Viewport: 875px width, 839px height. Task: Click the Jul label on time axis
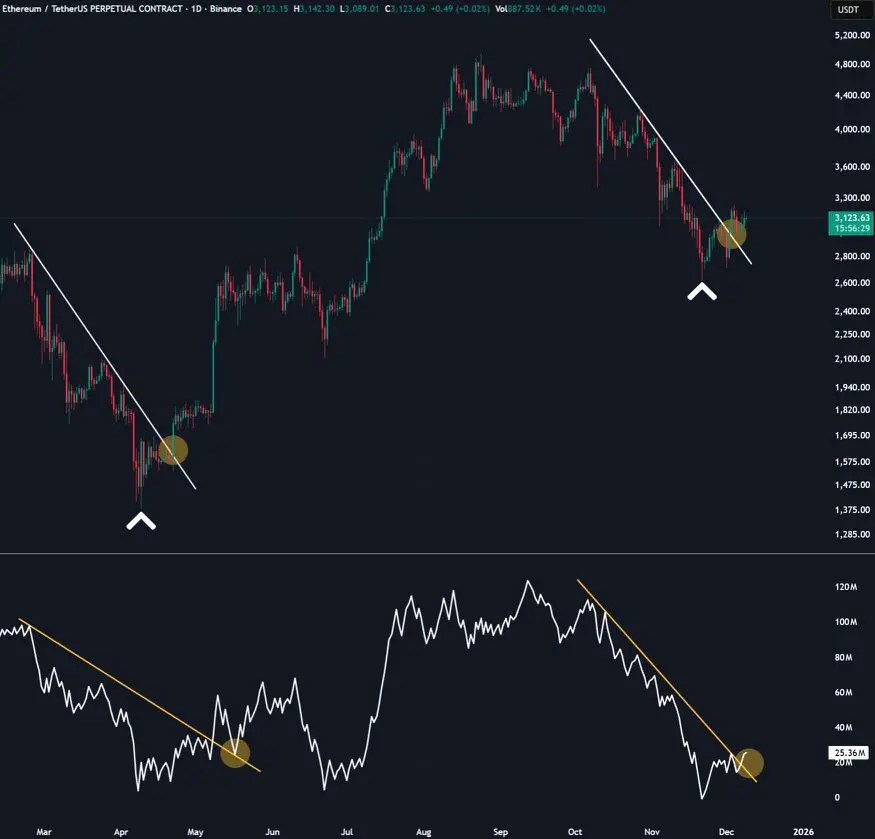[347, 832]
